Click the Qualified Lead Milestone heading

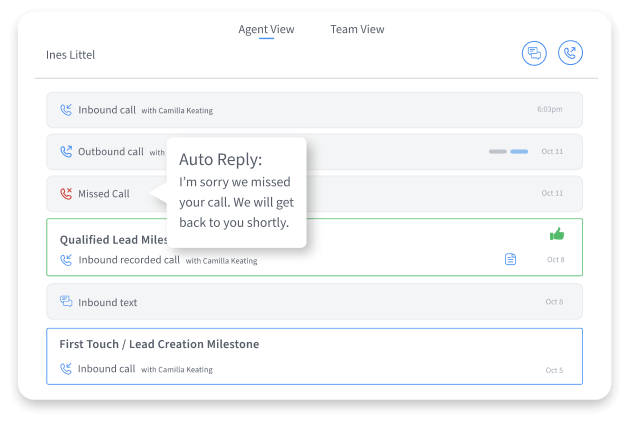click(x=114, y=239)
